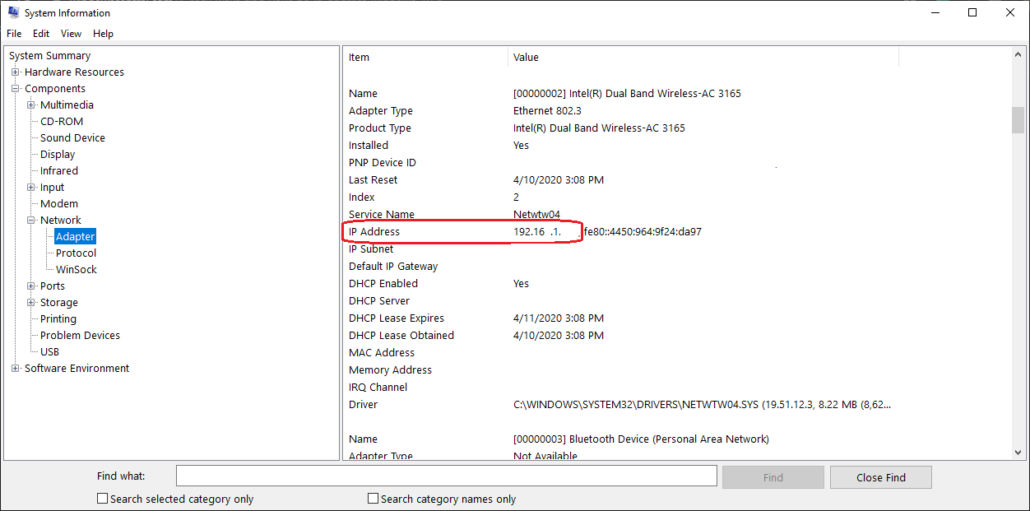Click the Item column header

(x=425, y=57)
